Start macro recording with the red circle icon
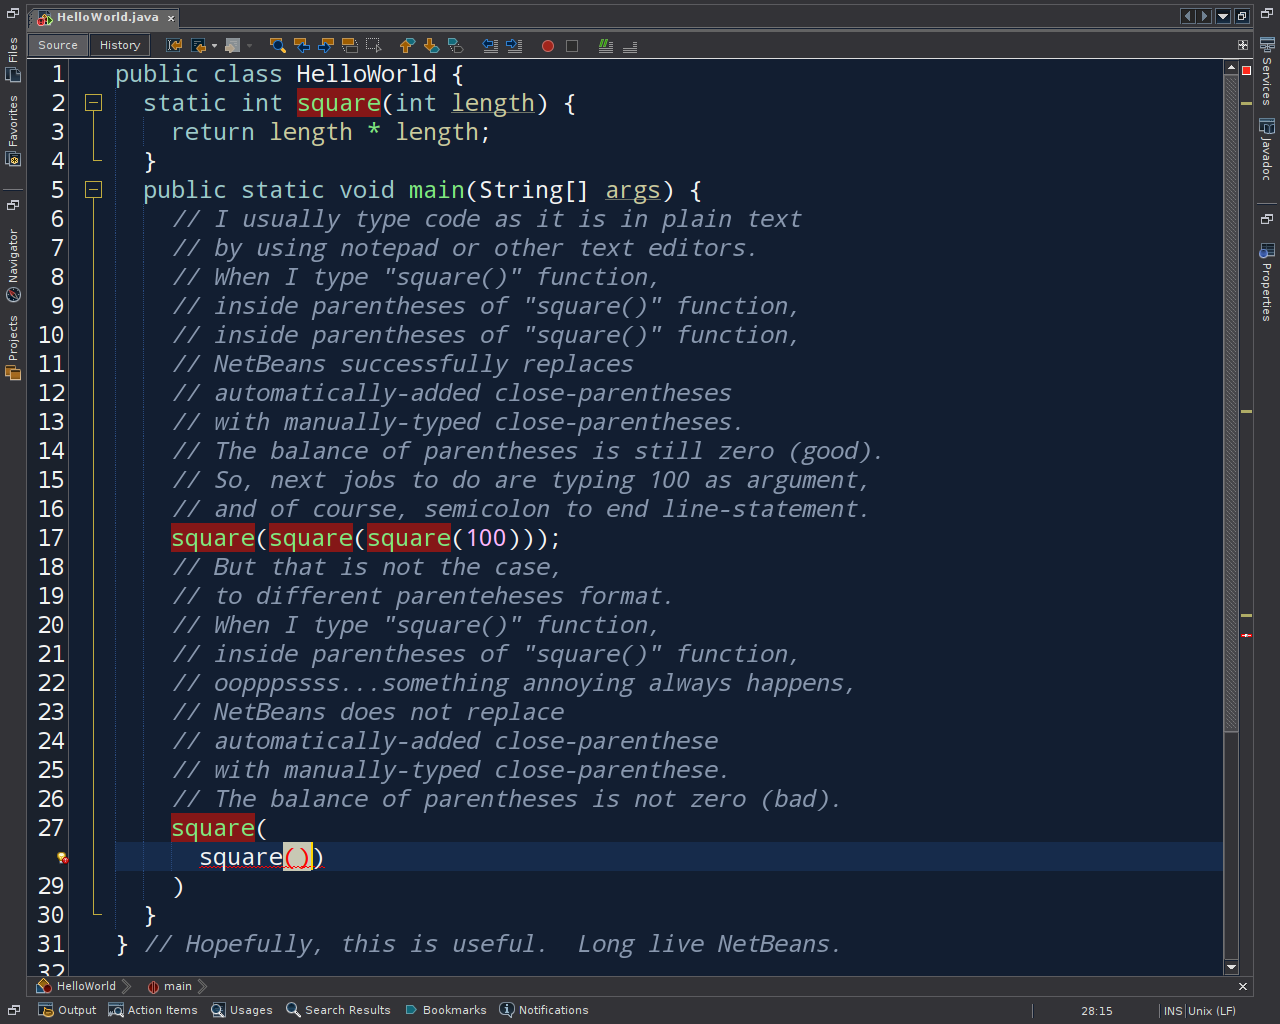1280x1024 pixels. click(546, 45)
